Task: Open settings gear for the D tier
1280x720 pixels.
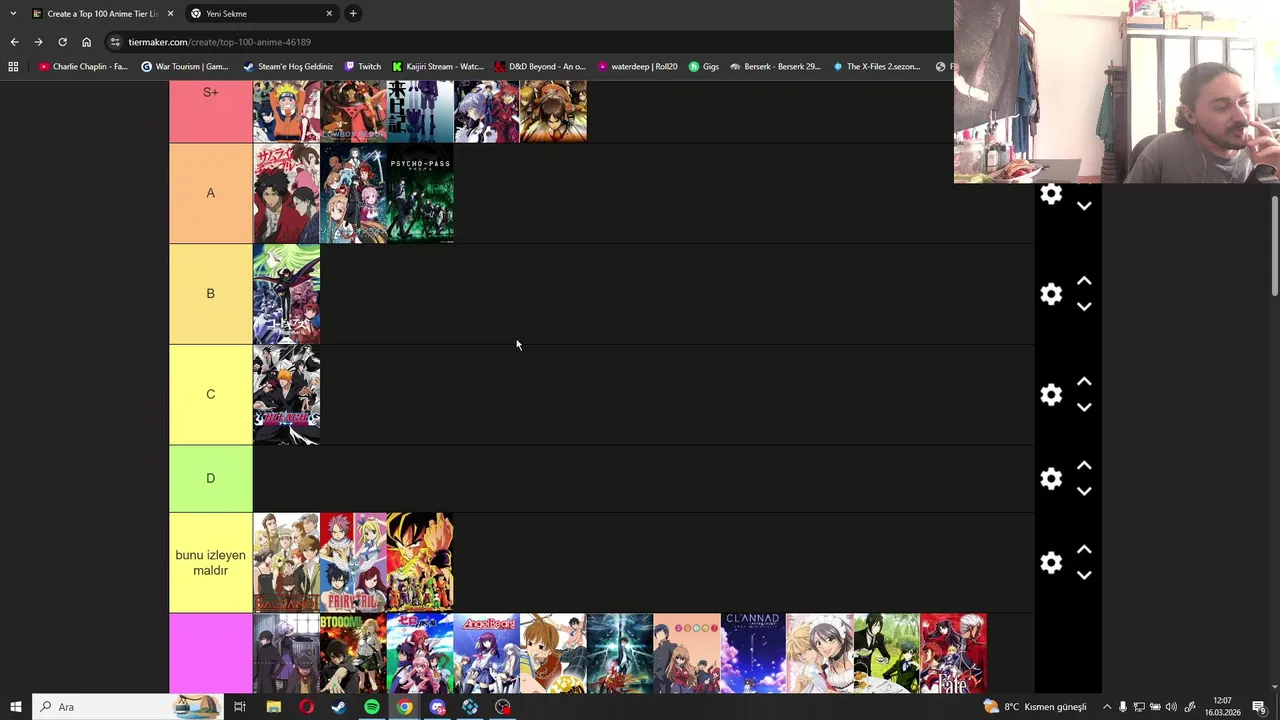Action: [1051, 479]
